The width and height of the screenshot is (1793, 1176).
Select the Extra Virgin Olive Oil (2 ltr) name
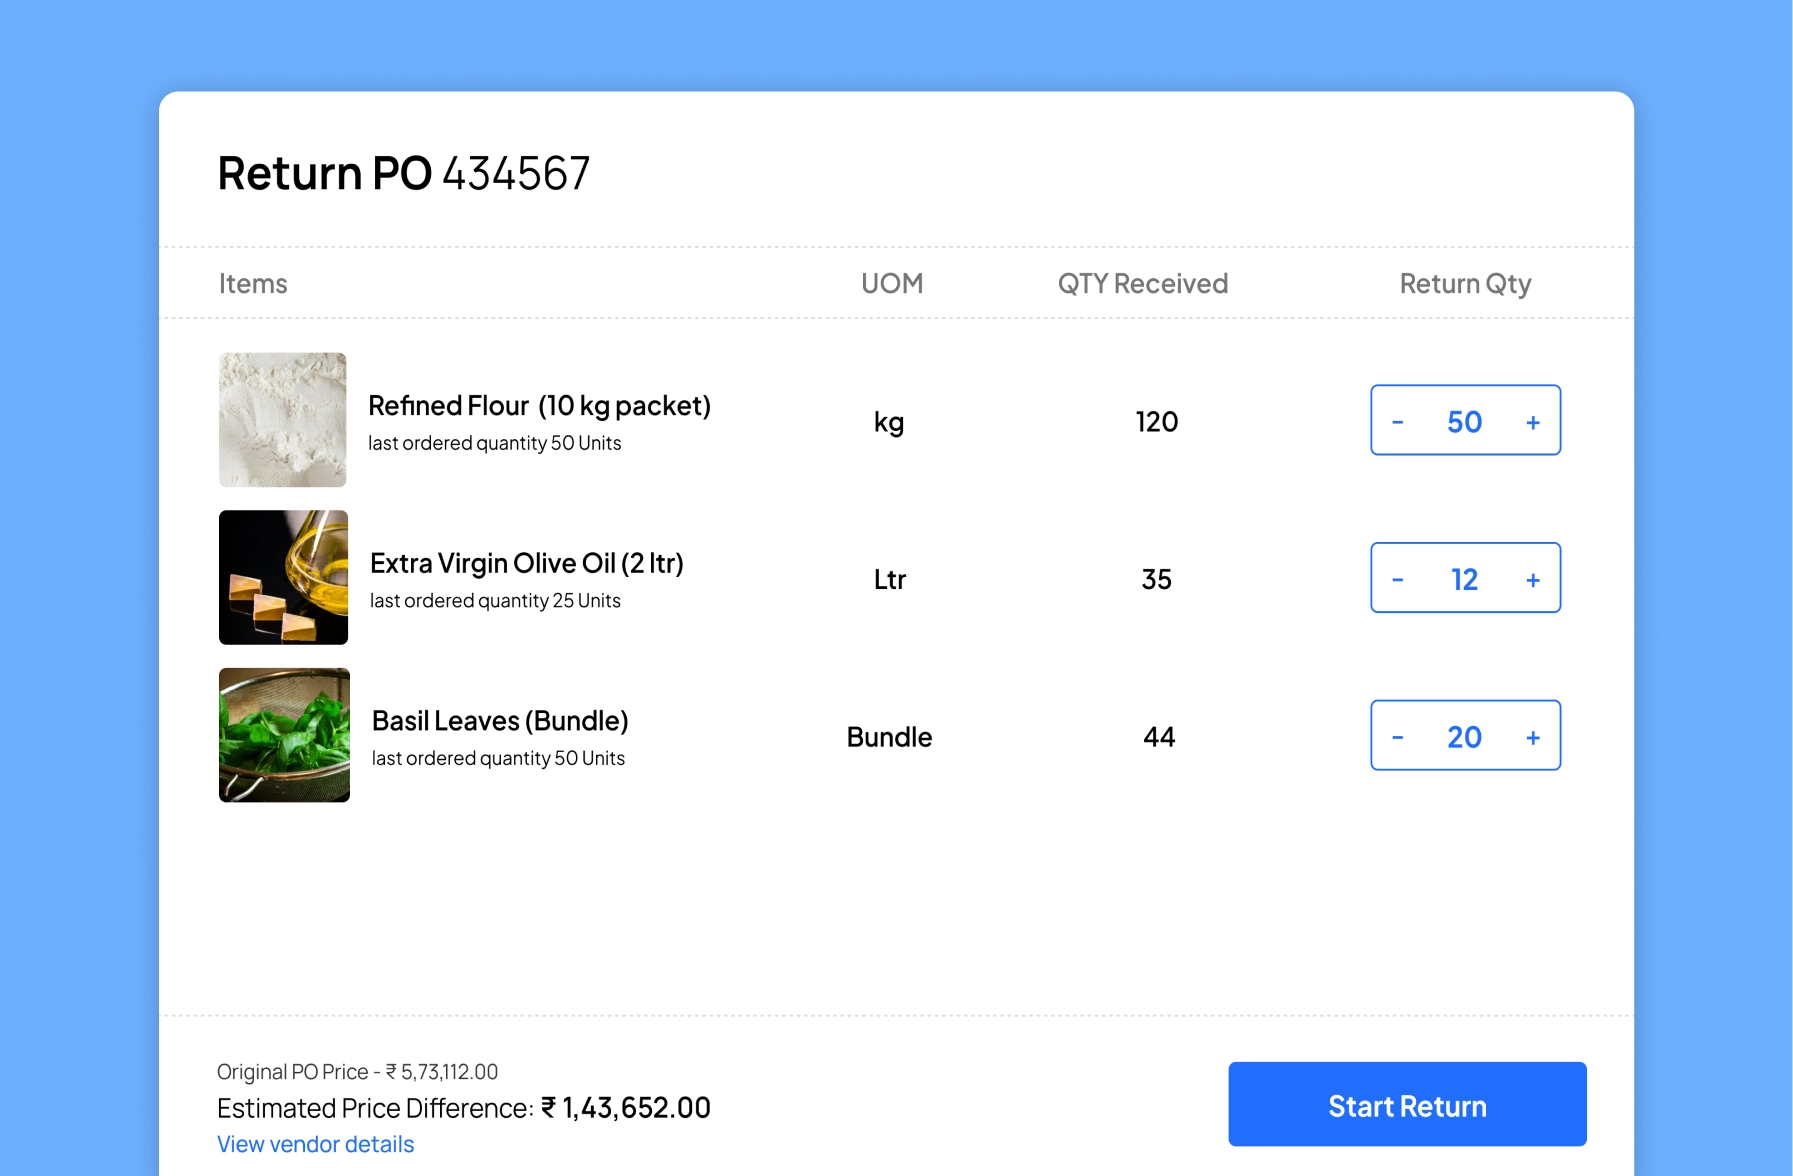[526, 563]
